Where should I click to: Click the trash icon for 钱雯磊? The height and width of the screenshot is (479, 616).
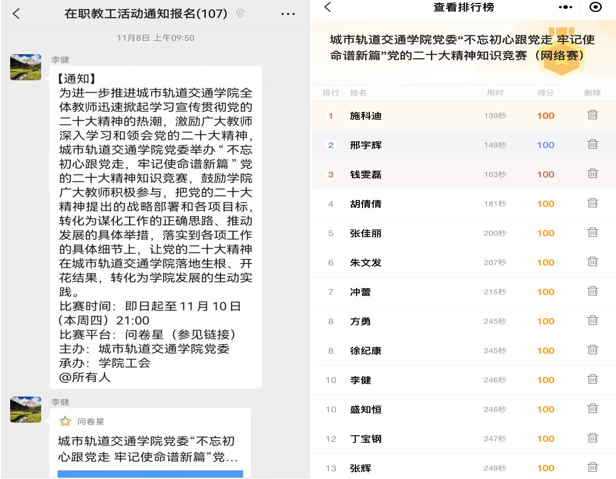592,174
